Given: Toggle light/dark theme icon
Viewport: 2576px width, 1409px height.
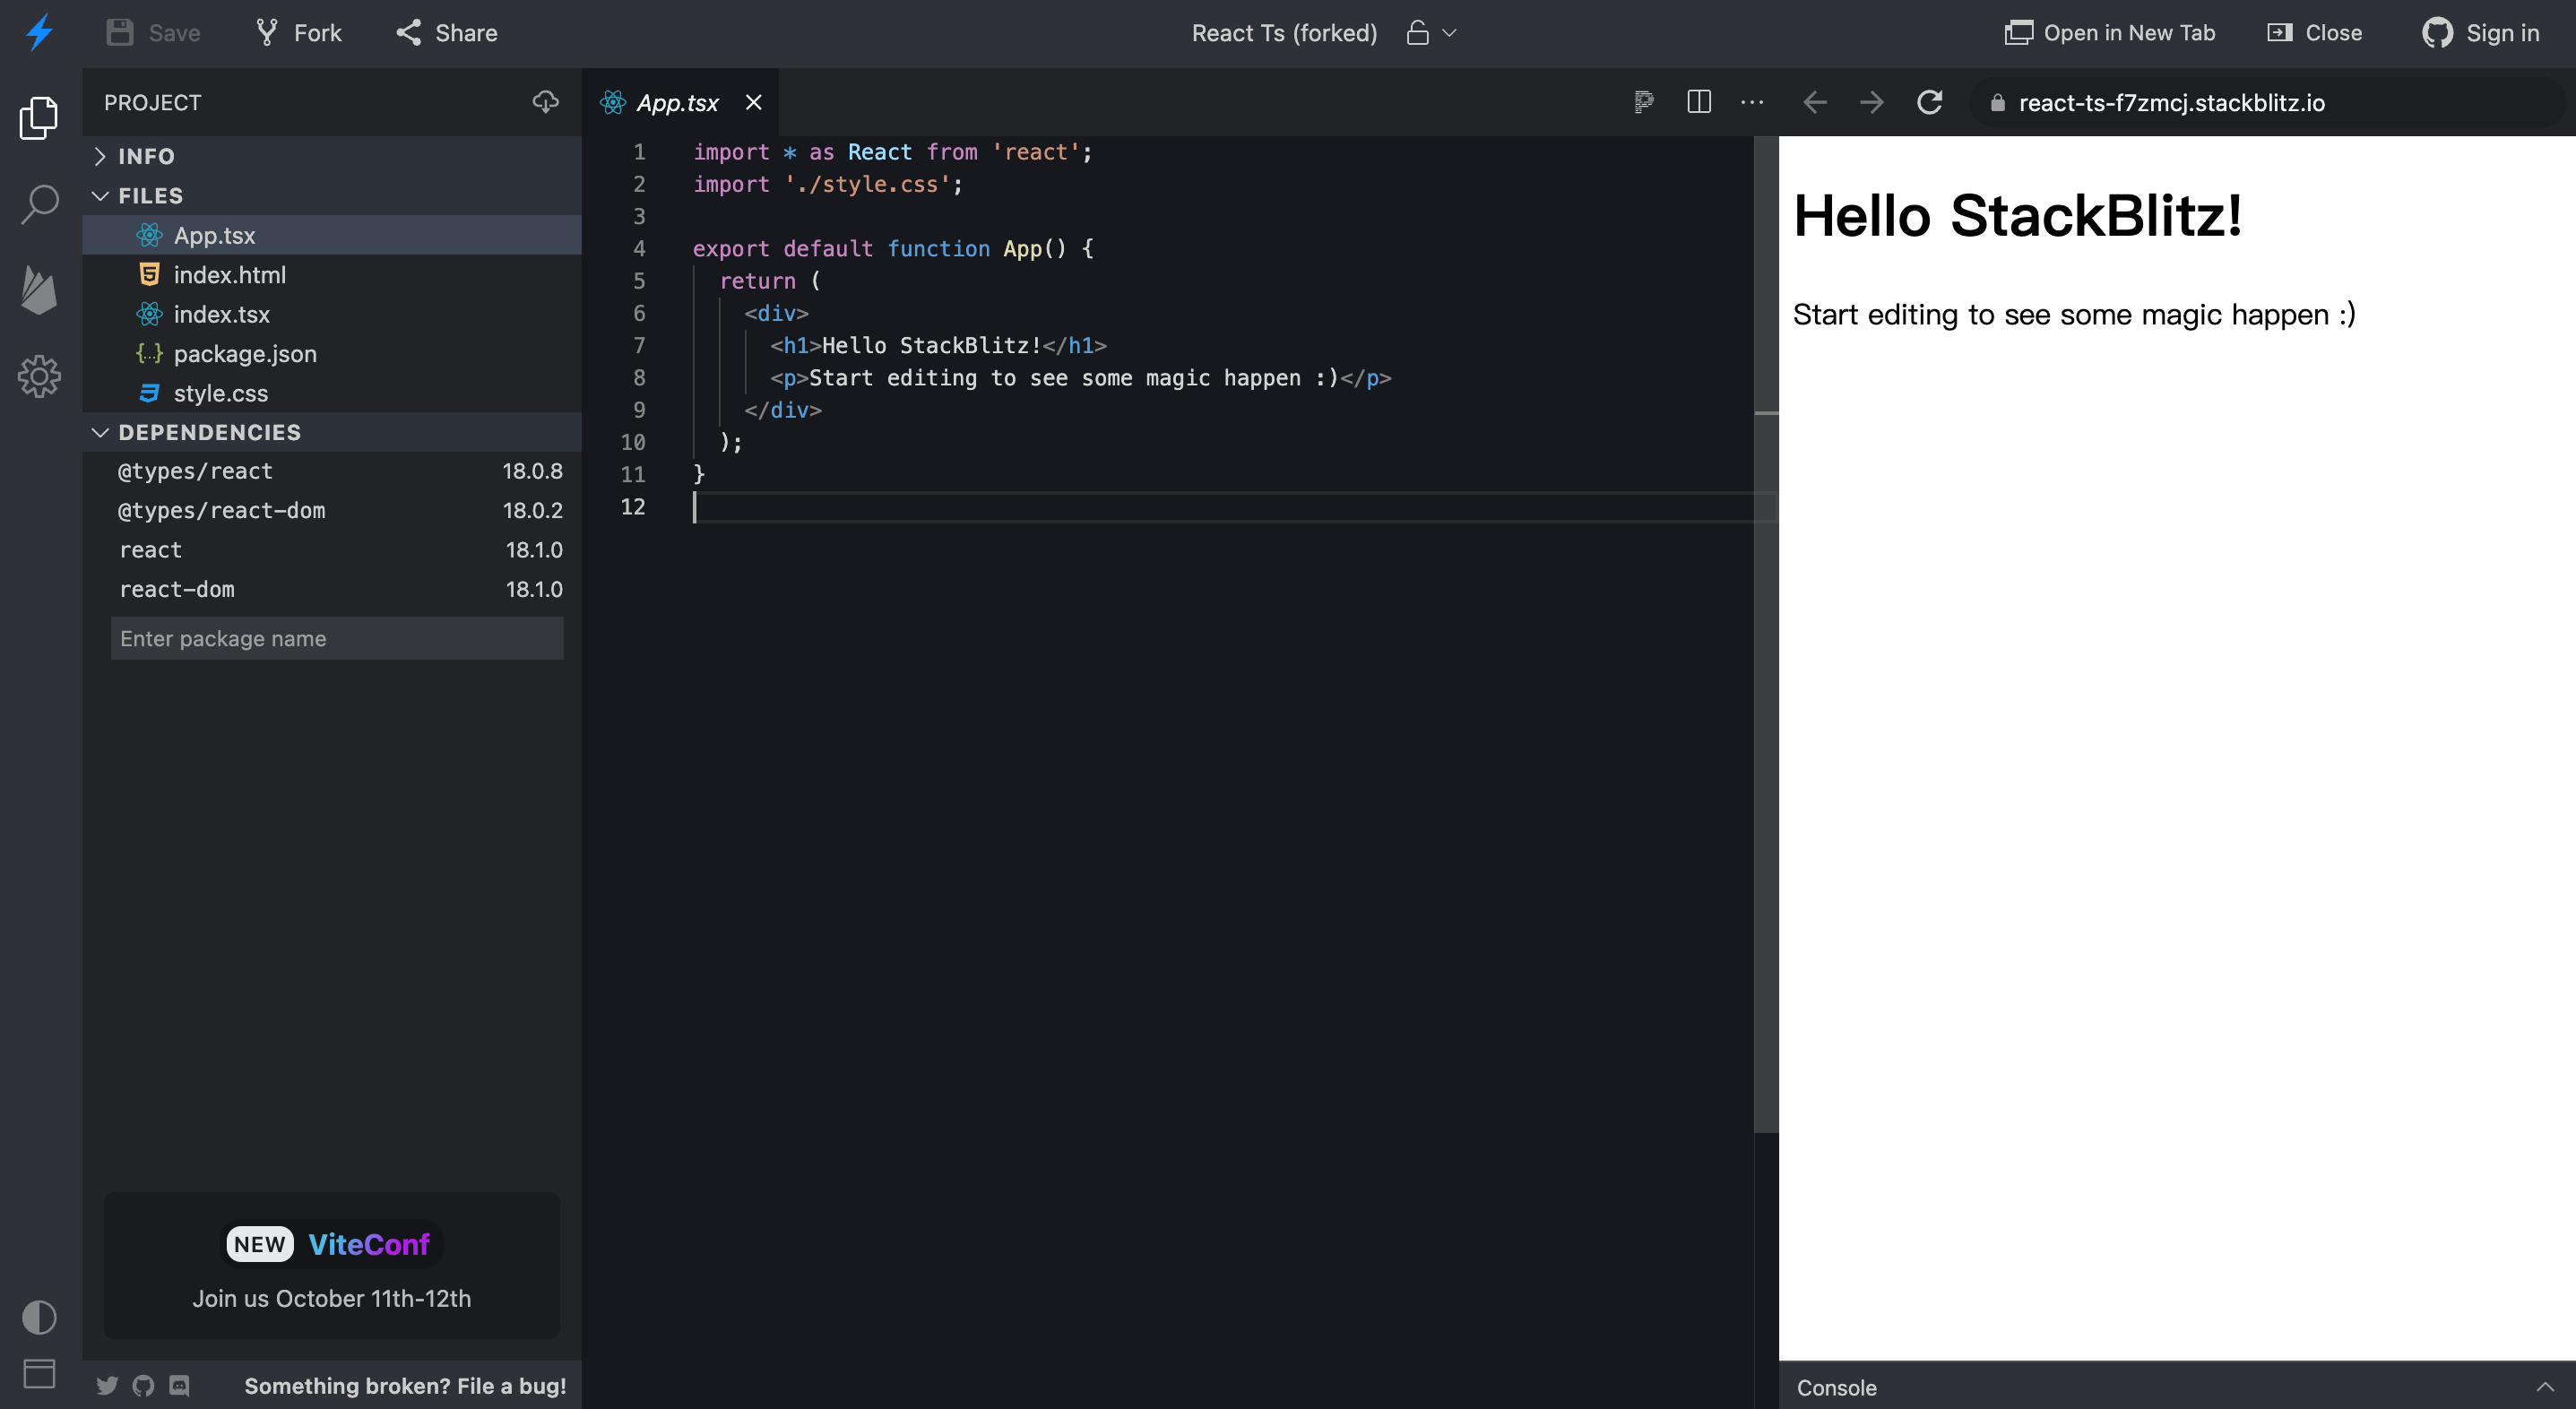Looking at the screenshot, I should coord(39,1317).
